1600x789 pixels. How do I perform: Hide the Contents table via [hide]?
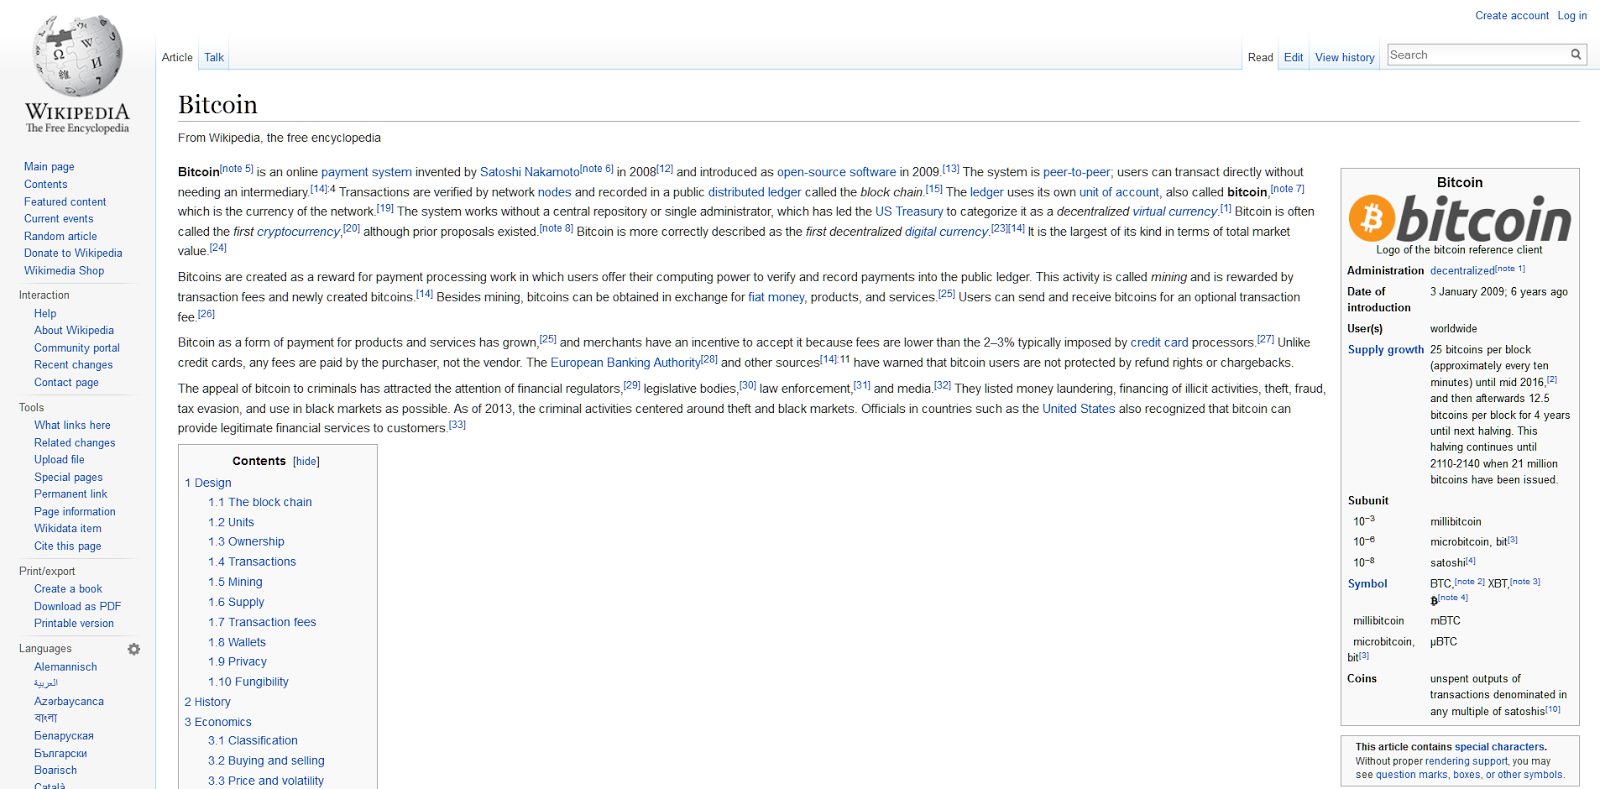pyautogui.click(x=306, y=462)
